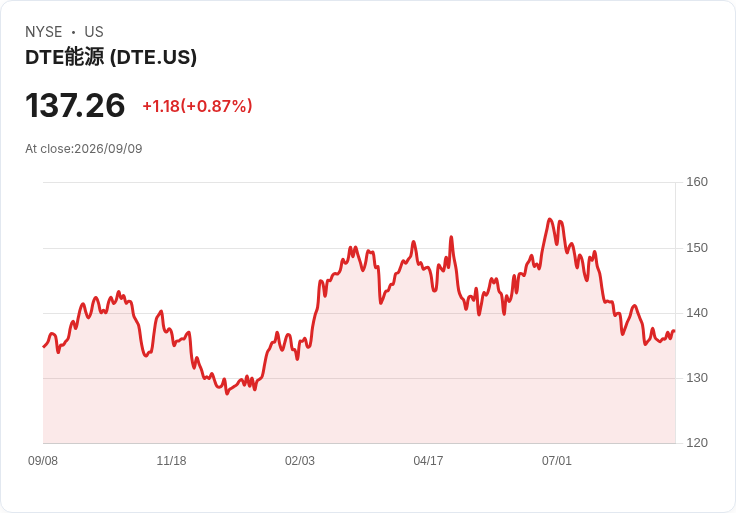Click the 07/01 date axis label
736x513 pixels.
[x=557, y=461]
